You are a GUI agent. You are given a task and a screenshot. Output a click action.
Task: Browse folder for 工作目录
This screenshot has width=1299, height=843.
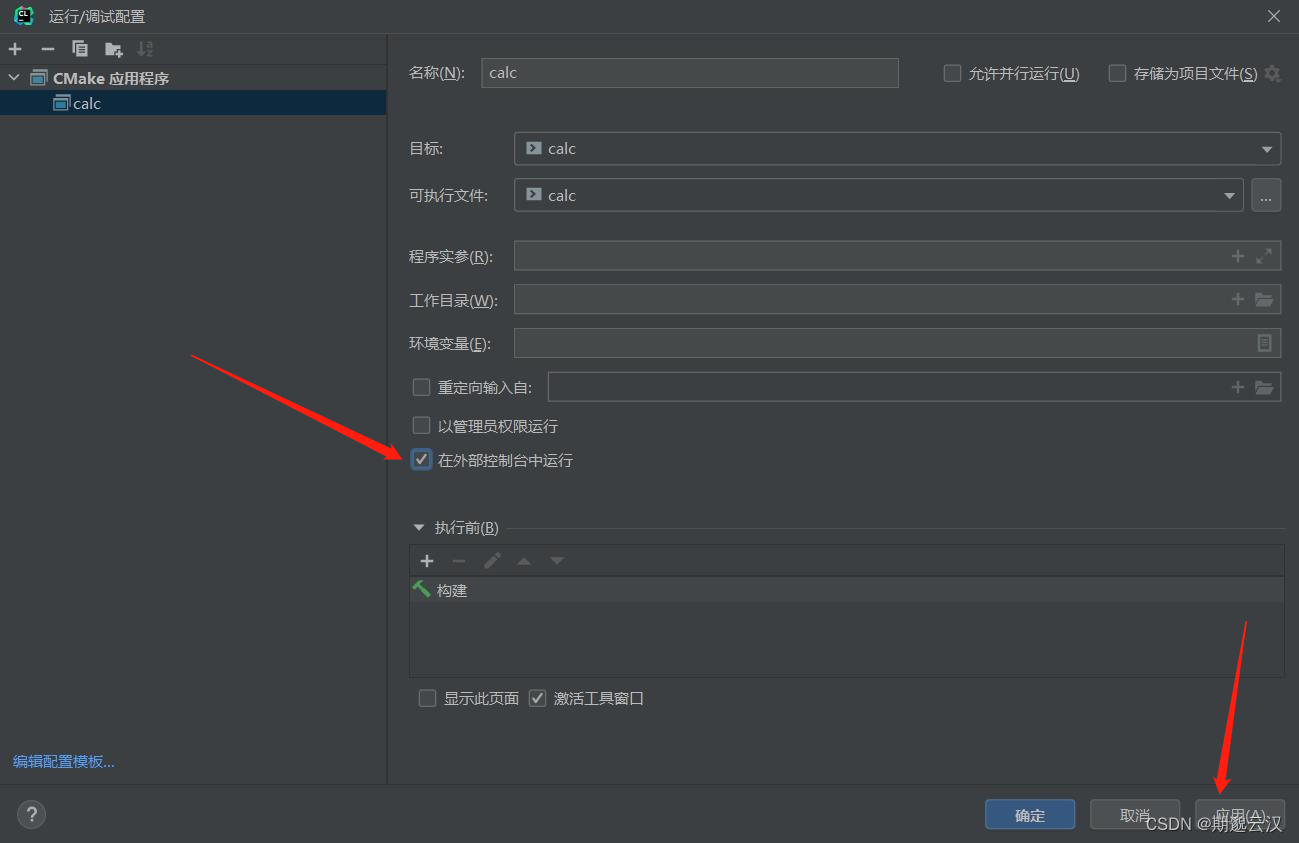pyautogui.click(x=1264, y=300)
